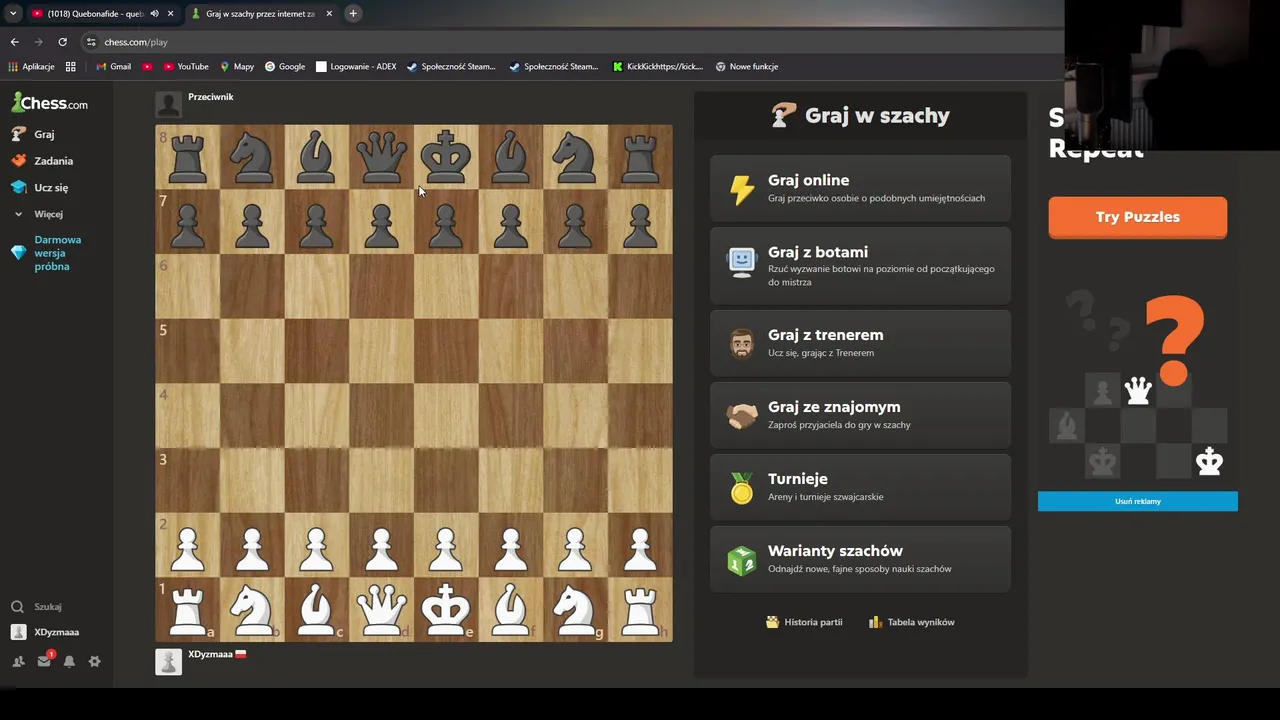Select Graj ze znajomym option
This screenshot has height=720, width=1280.
coord(860,415)
